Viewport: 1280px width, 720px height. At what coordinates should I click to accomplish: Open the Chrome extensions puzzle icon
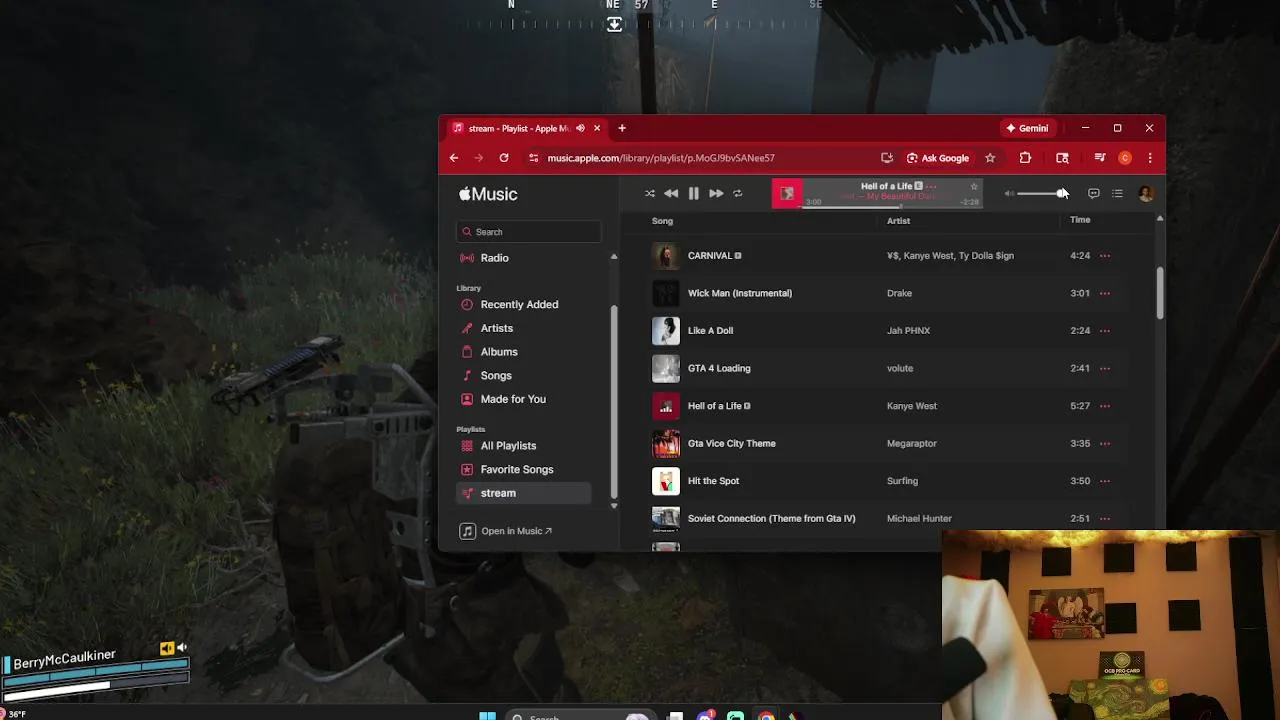tap(1025, 158)
